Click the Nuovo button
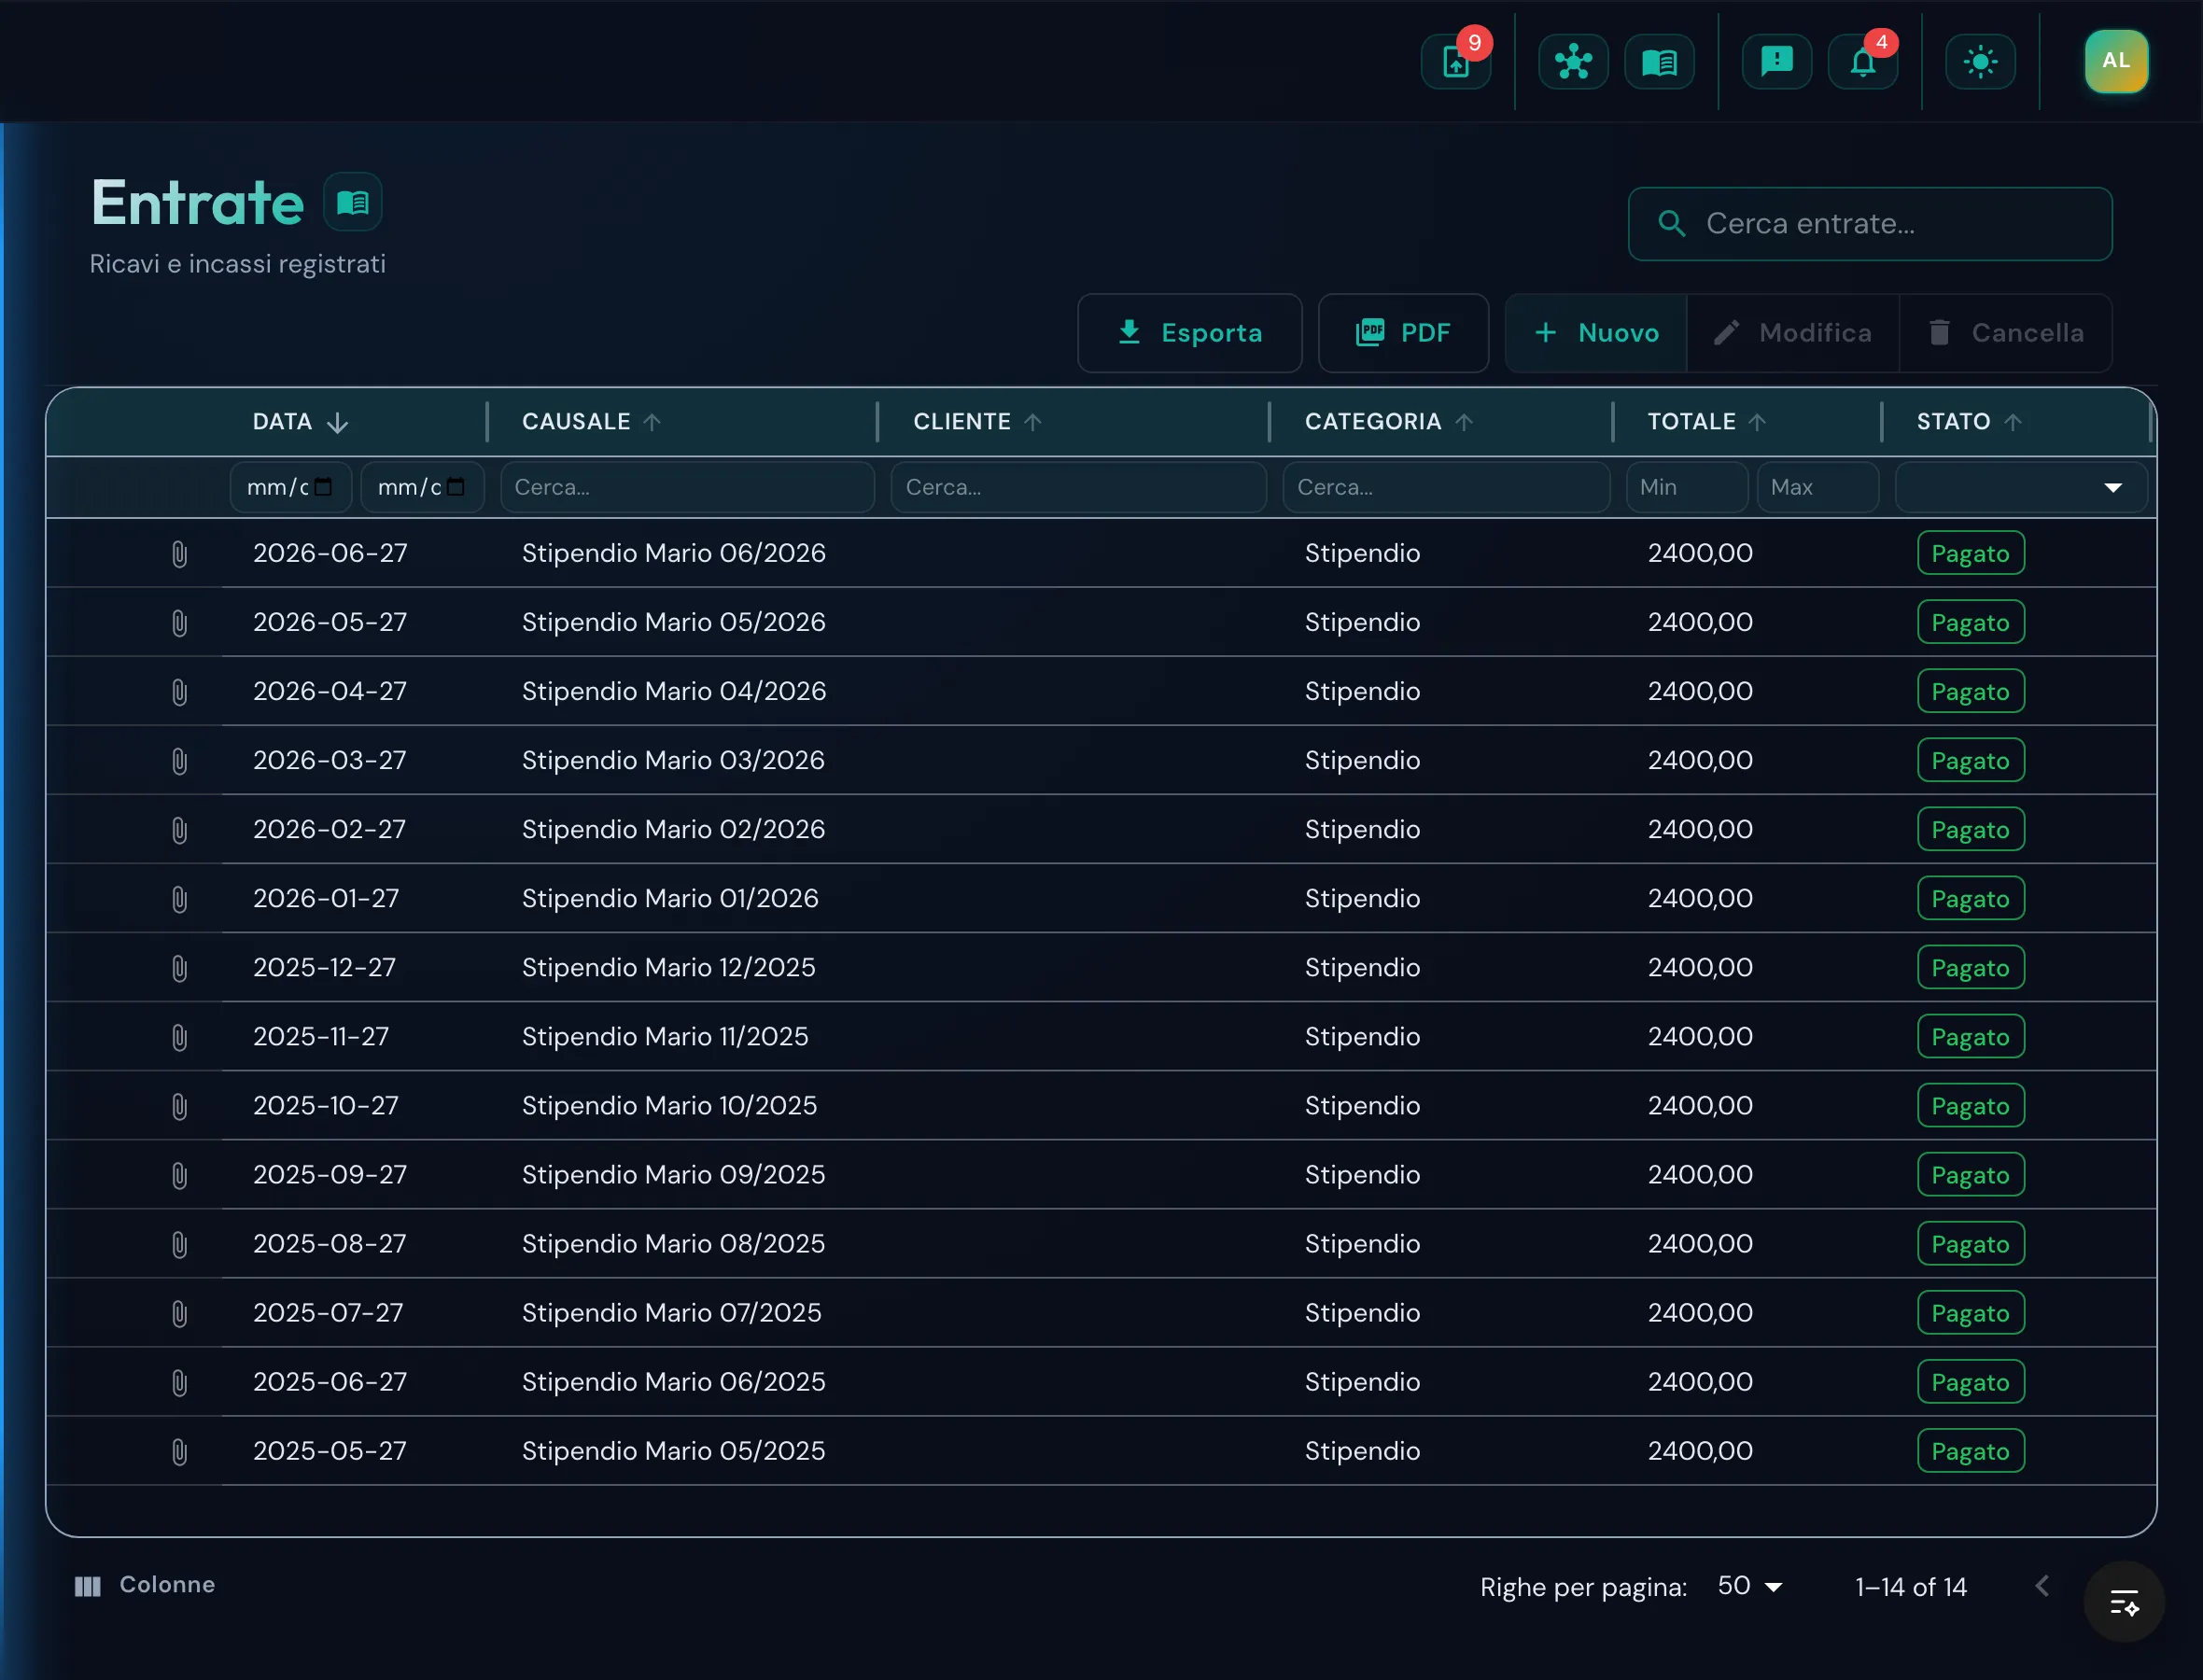 click(1596, 333)
